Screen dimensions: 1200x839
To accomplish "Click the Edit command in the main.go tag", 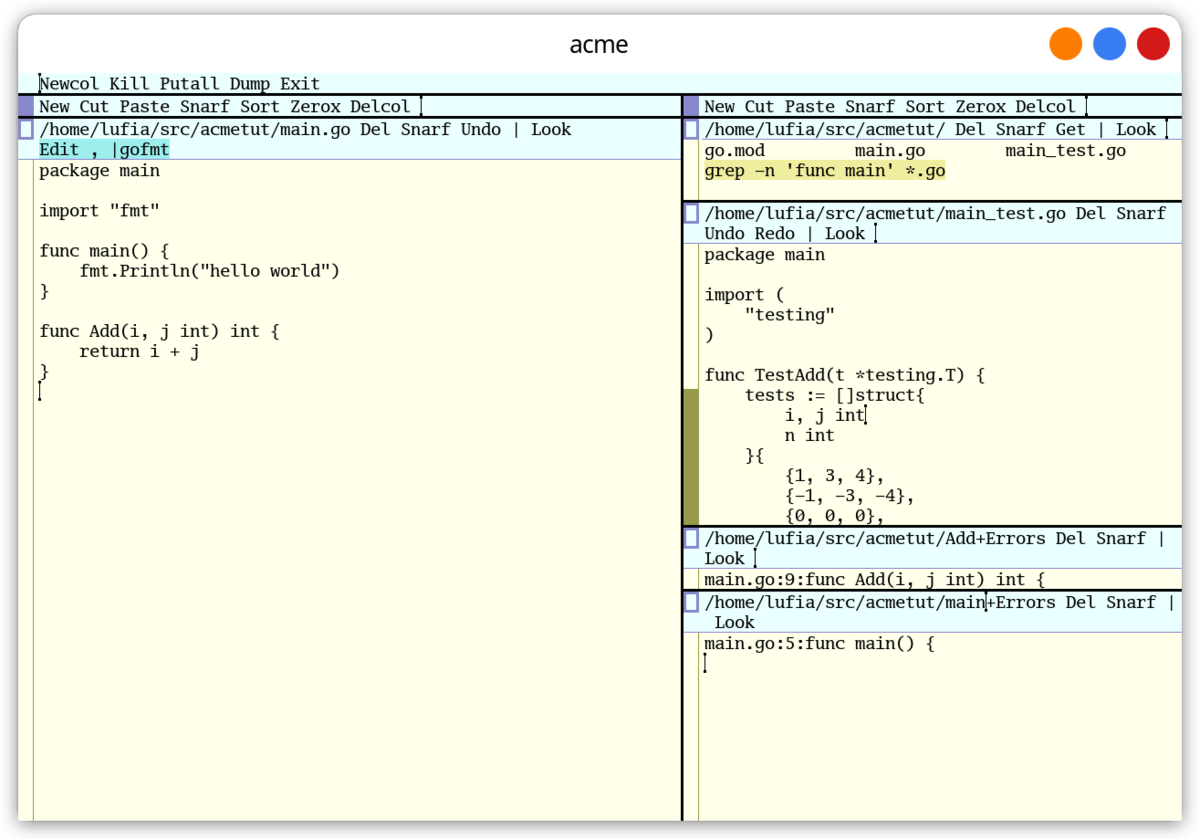I will point(59,150).
